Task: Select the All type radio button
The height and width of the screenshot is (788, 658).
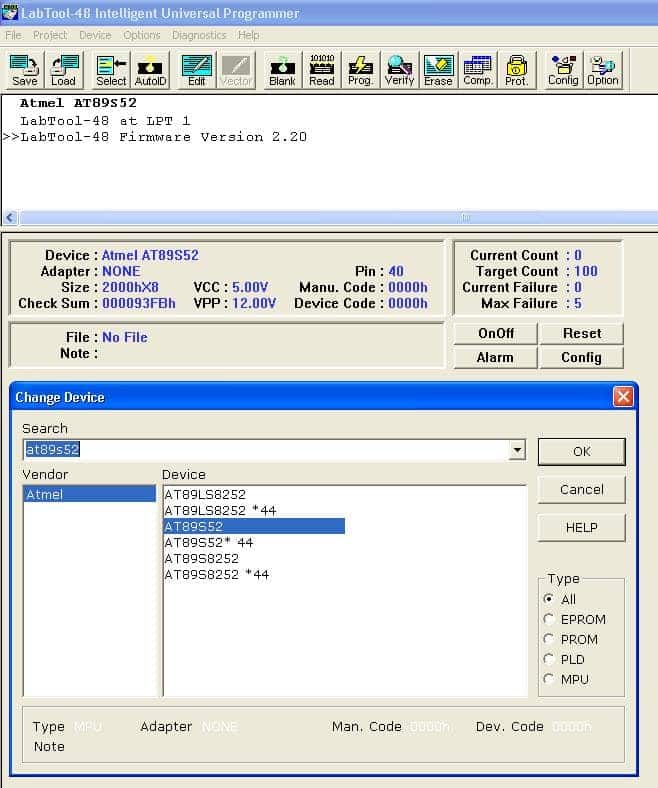Action: pyautogui.click(x=549, y=599)
